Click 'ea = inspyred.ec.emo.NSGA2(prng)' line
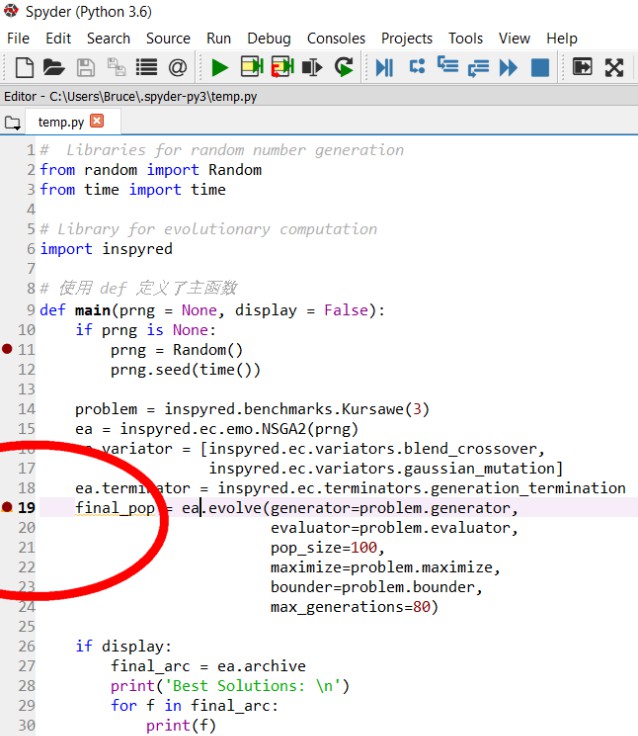 217,429
